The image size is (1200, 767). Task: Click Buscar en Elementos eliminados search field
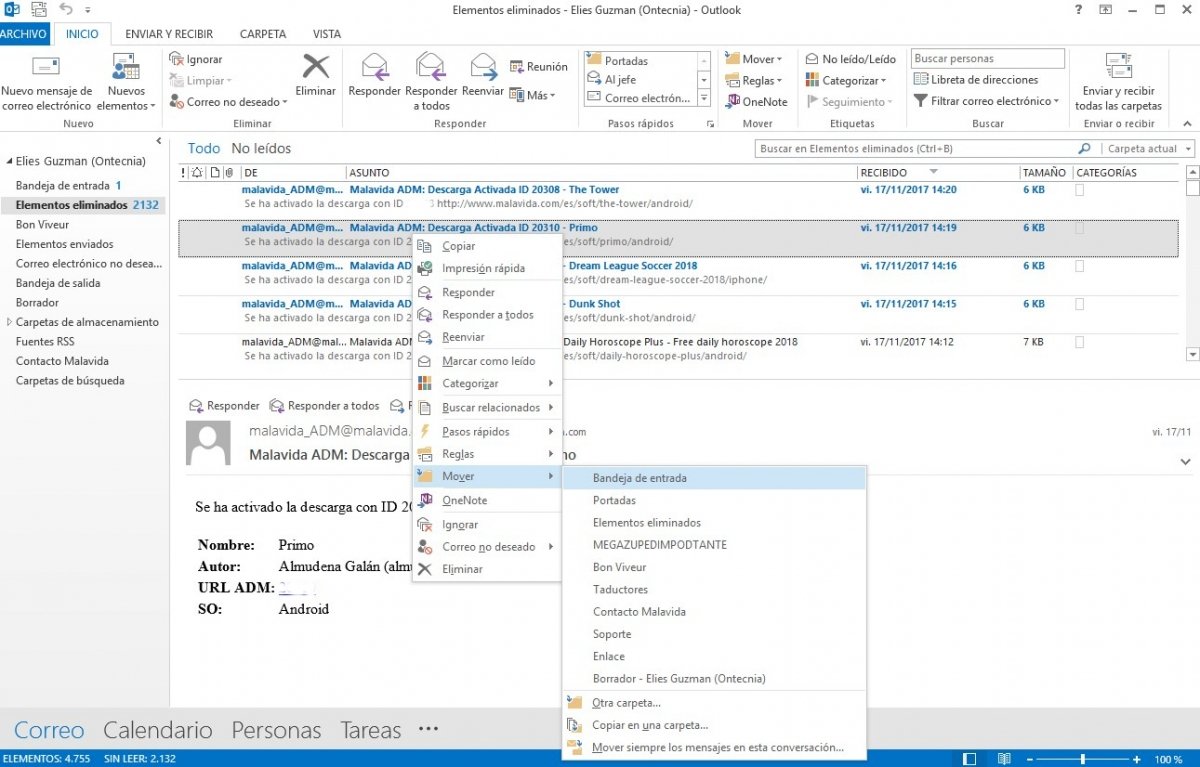pos(915,149)
